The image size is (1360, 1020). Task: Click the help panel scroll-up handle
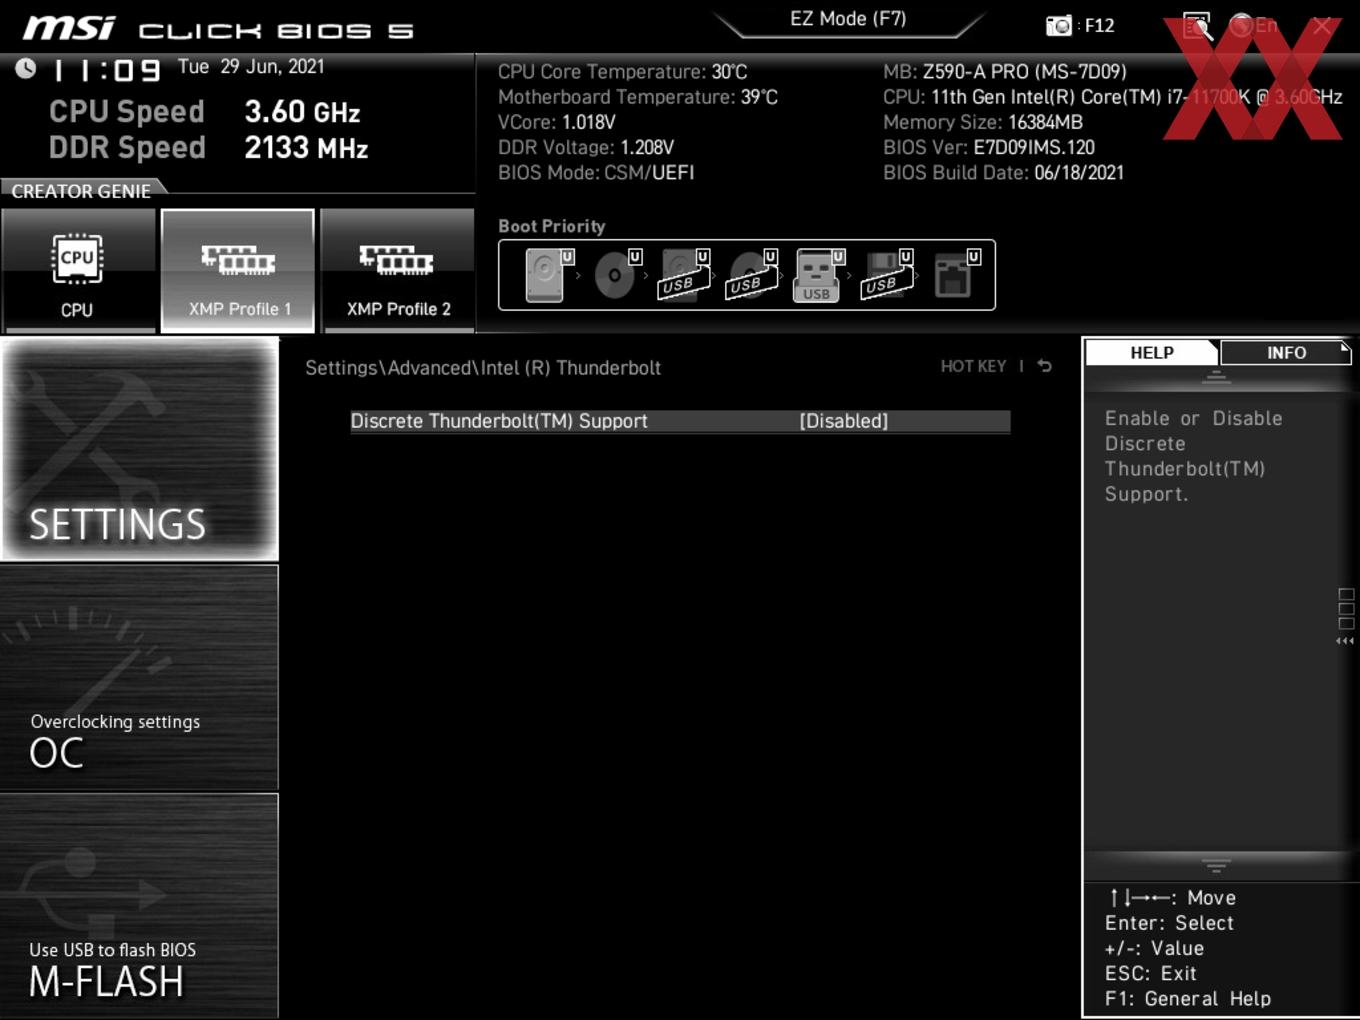click(x=1216, y=378)
